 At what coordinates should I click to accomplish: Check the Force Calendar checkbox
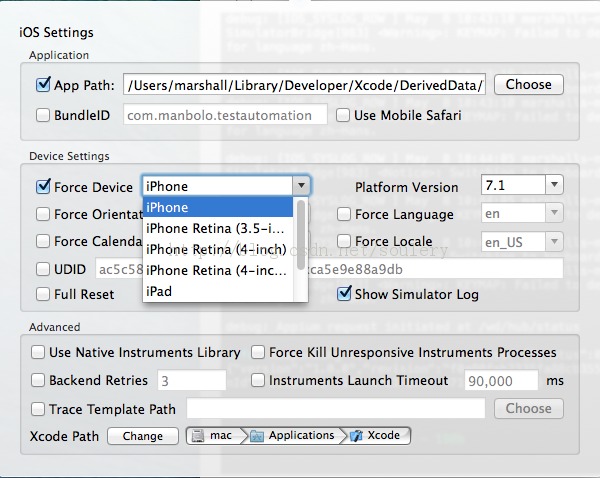[x=43, y=241]
